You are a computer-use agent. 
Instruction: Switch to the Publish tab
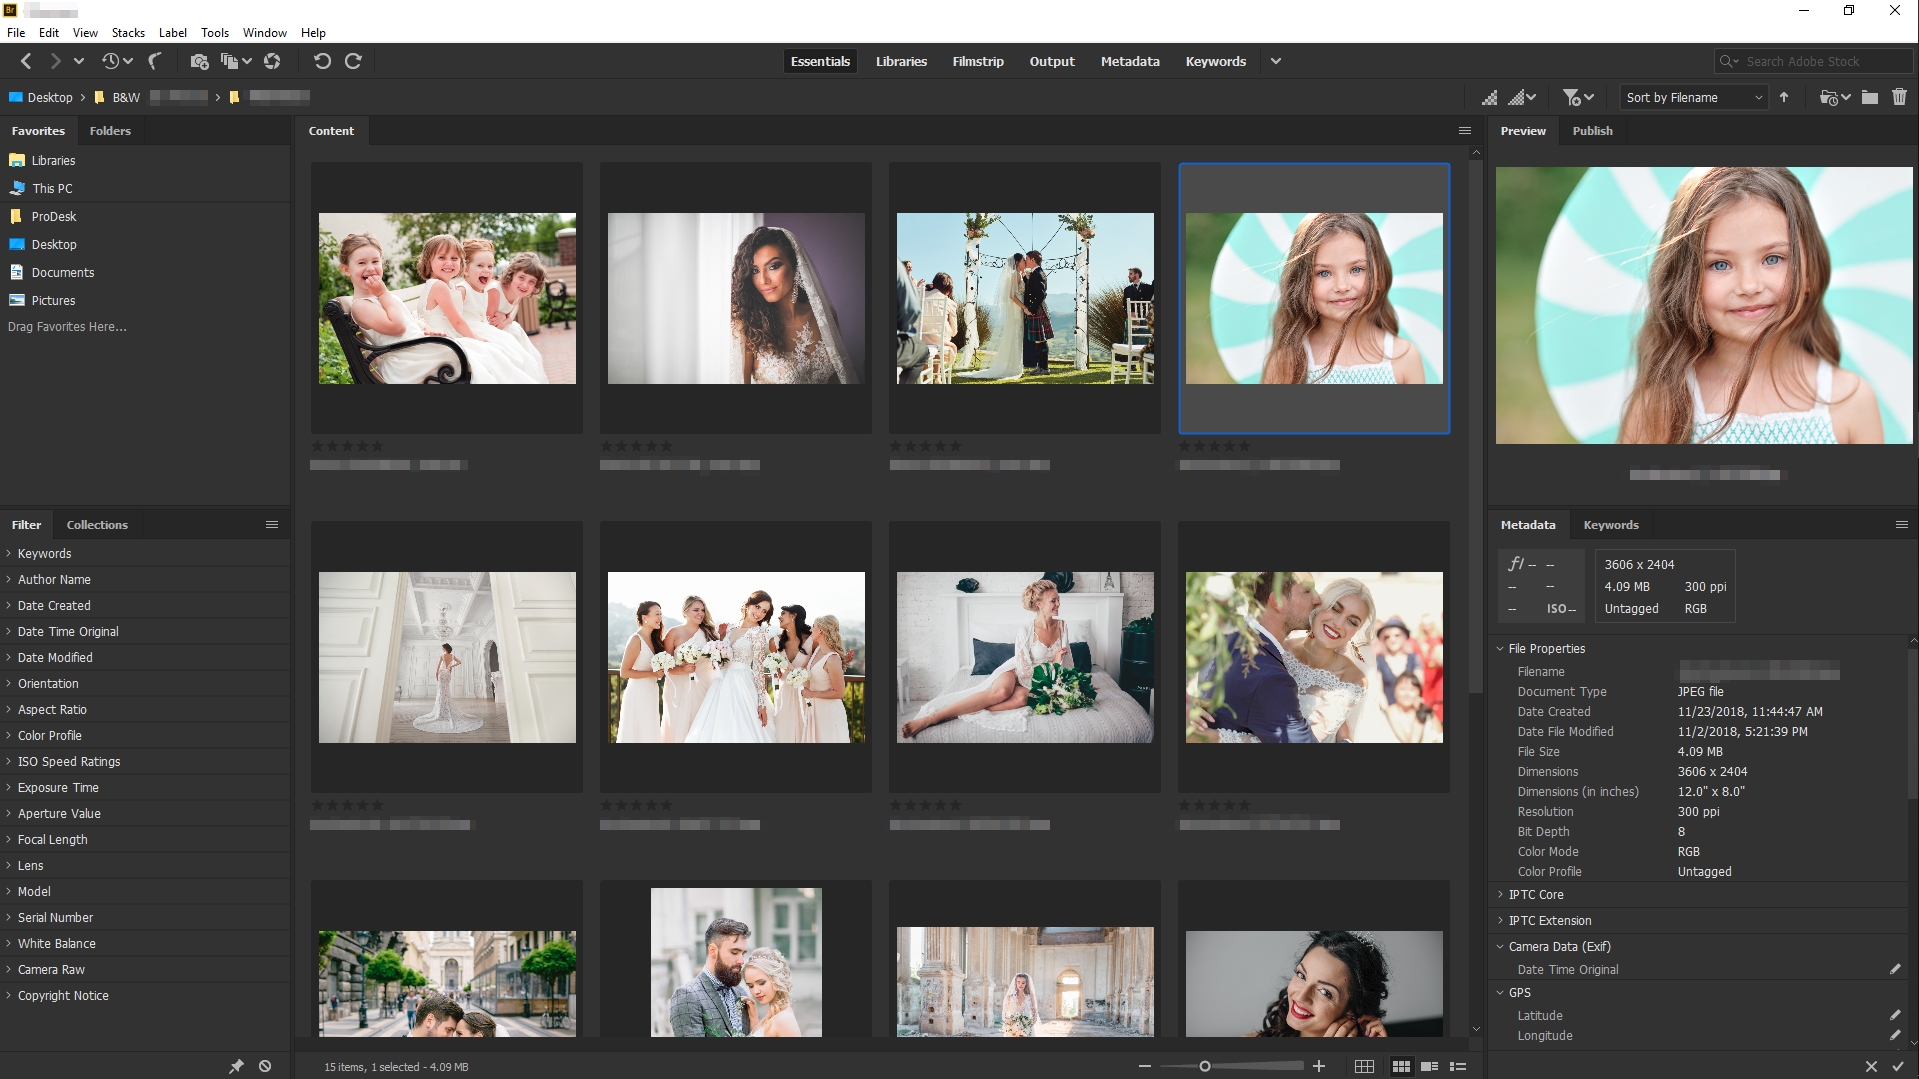click(1592, 130)
